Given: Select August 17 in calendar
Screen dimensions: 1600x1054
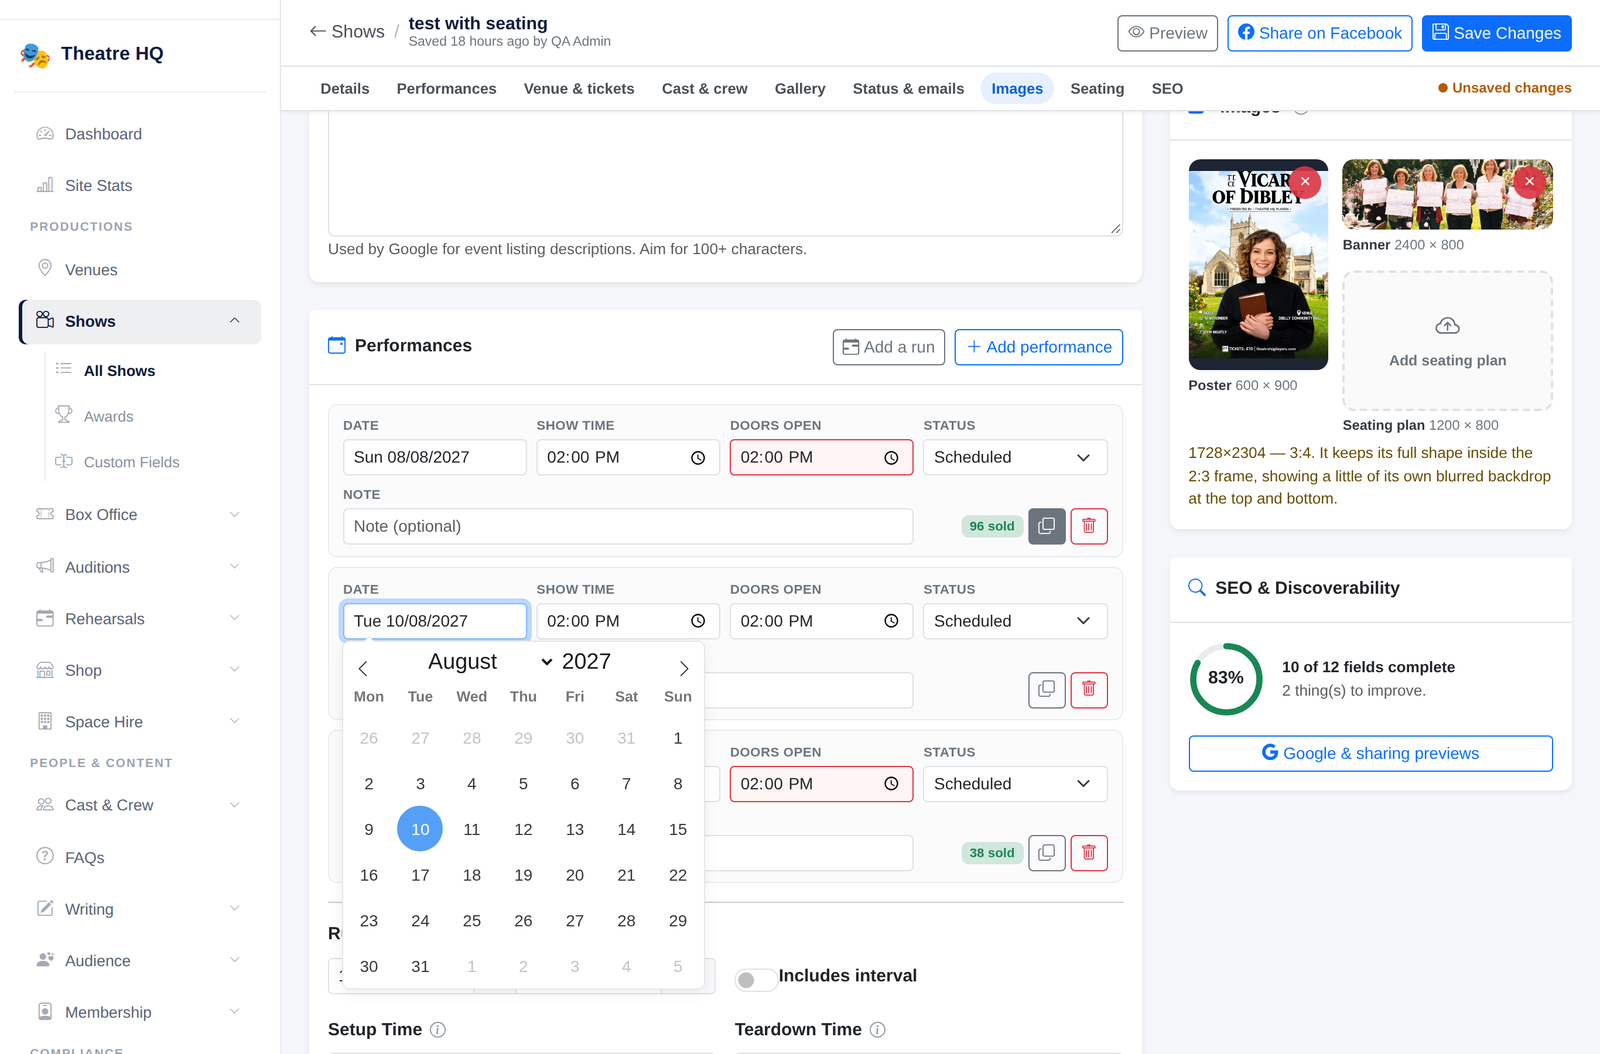Looking at the screenshot, I should pyautogui.click(x=420, y=875).
